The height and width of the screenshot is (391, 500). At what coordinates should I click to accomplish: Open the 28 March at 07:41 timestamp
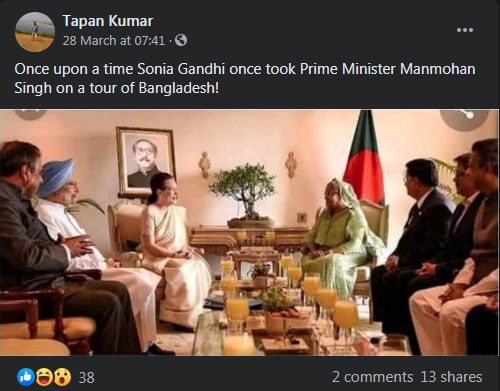coord(114,41)
